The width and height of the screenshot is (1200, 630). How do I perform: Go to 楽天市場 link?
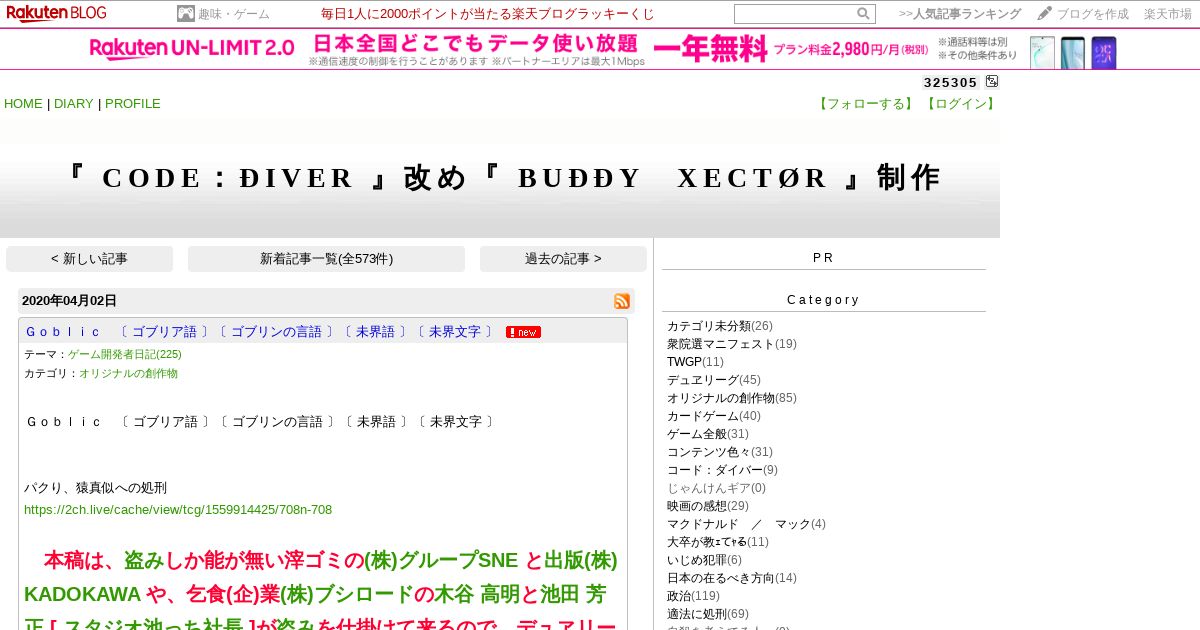click(x=1168, y=14)
